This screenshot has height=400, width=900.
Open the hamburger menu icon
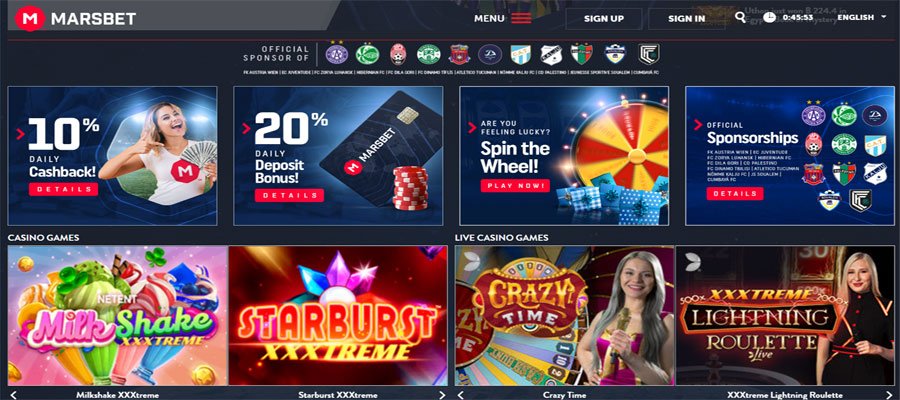521,18
